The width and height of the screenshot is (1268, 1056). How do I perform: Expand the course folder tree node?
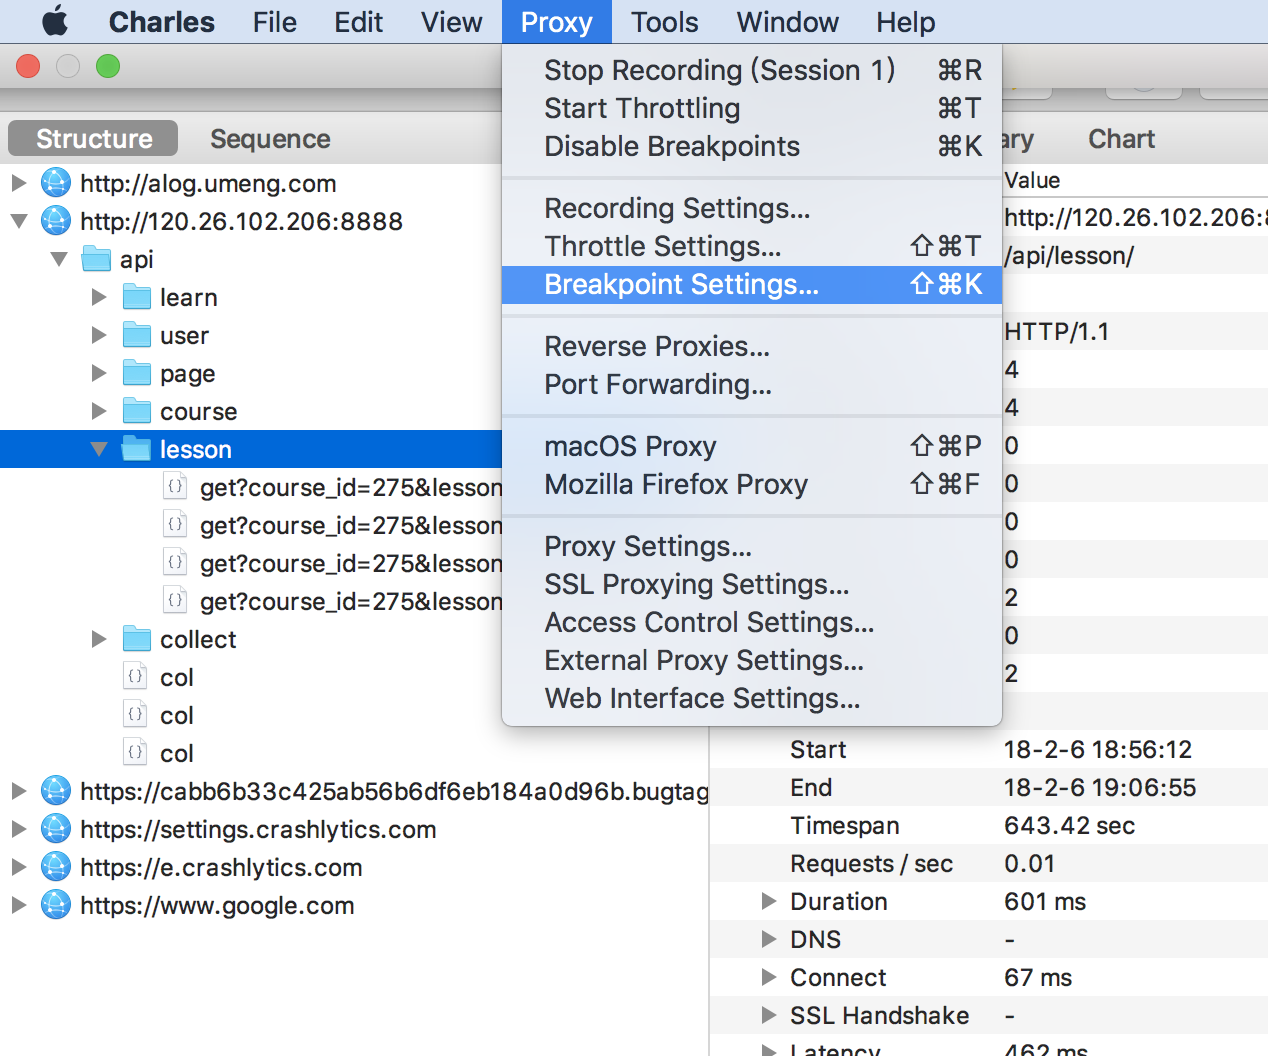point(97,410)
